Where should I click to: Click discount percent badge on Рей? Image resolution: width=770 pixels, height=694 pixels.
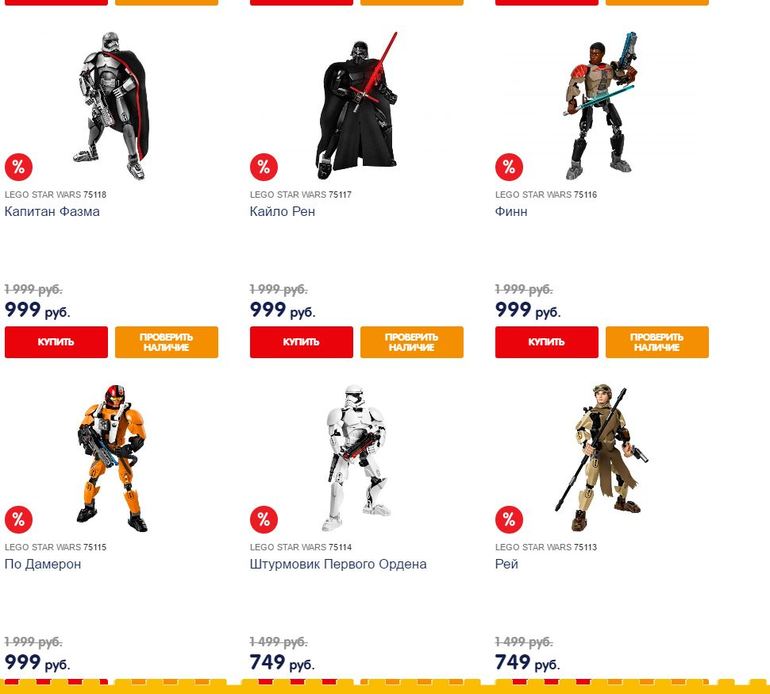click(x=509, y=519)
